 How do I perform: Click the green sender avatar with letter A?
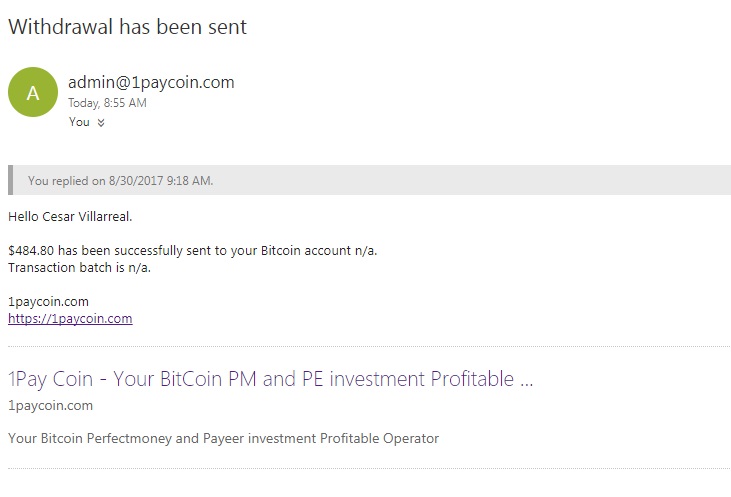(33, 93)
